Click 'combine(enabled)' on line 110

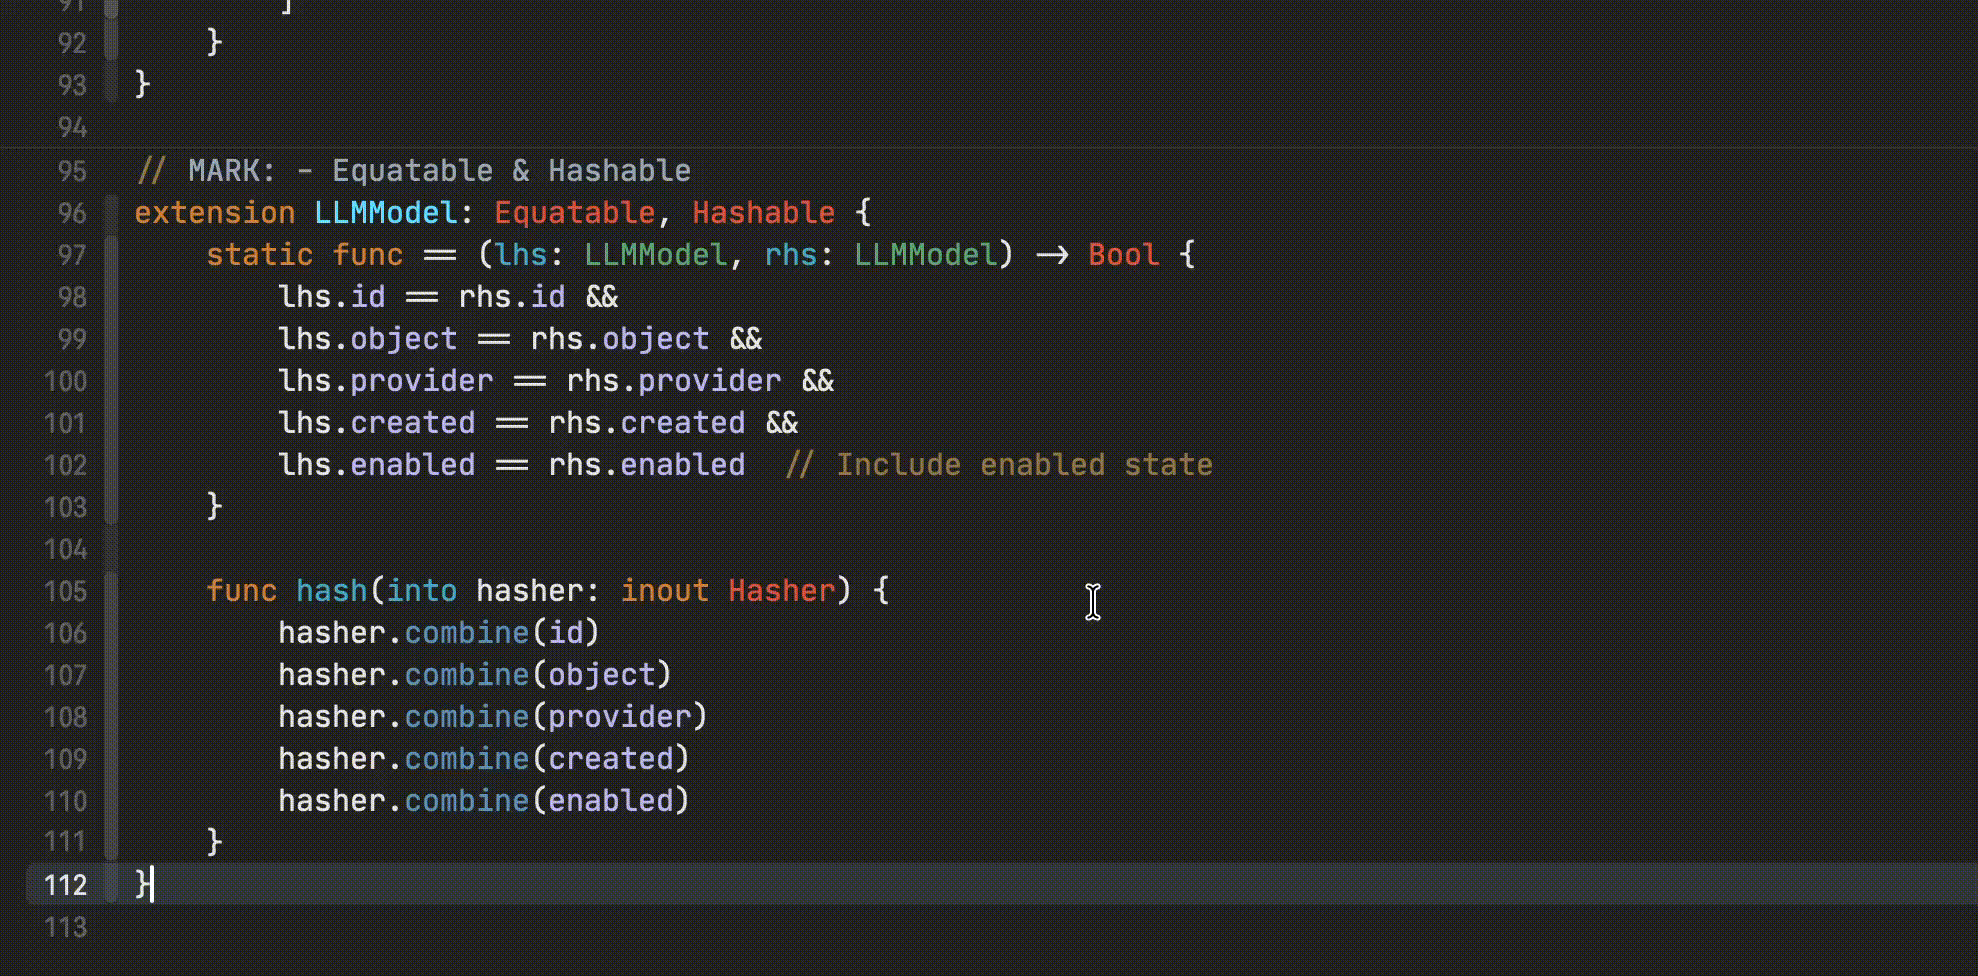[x=548, y=801]
